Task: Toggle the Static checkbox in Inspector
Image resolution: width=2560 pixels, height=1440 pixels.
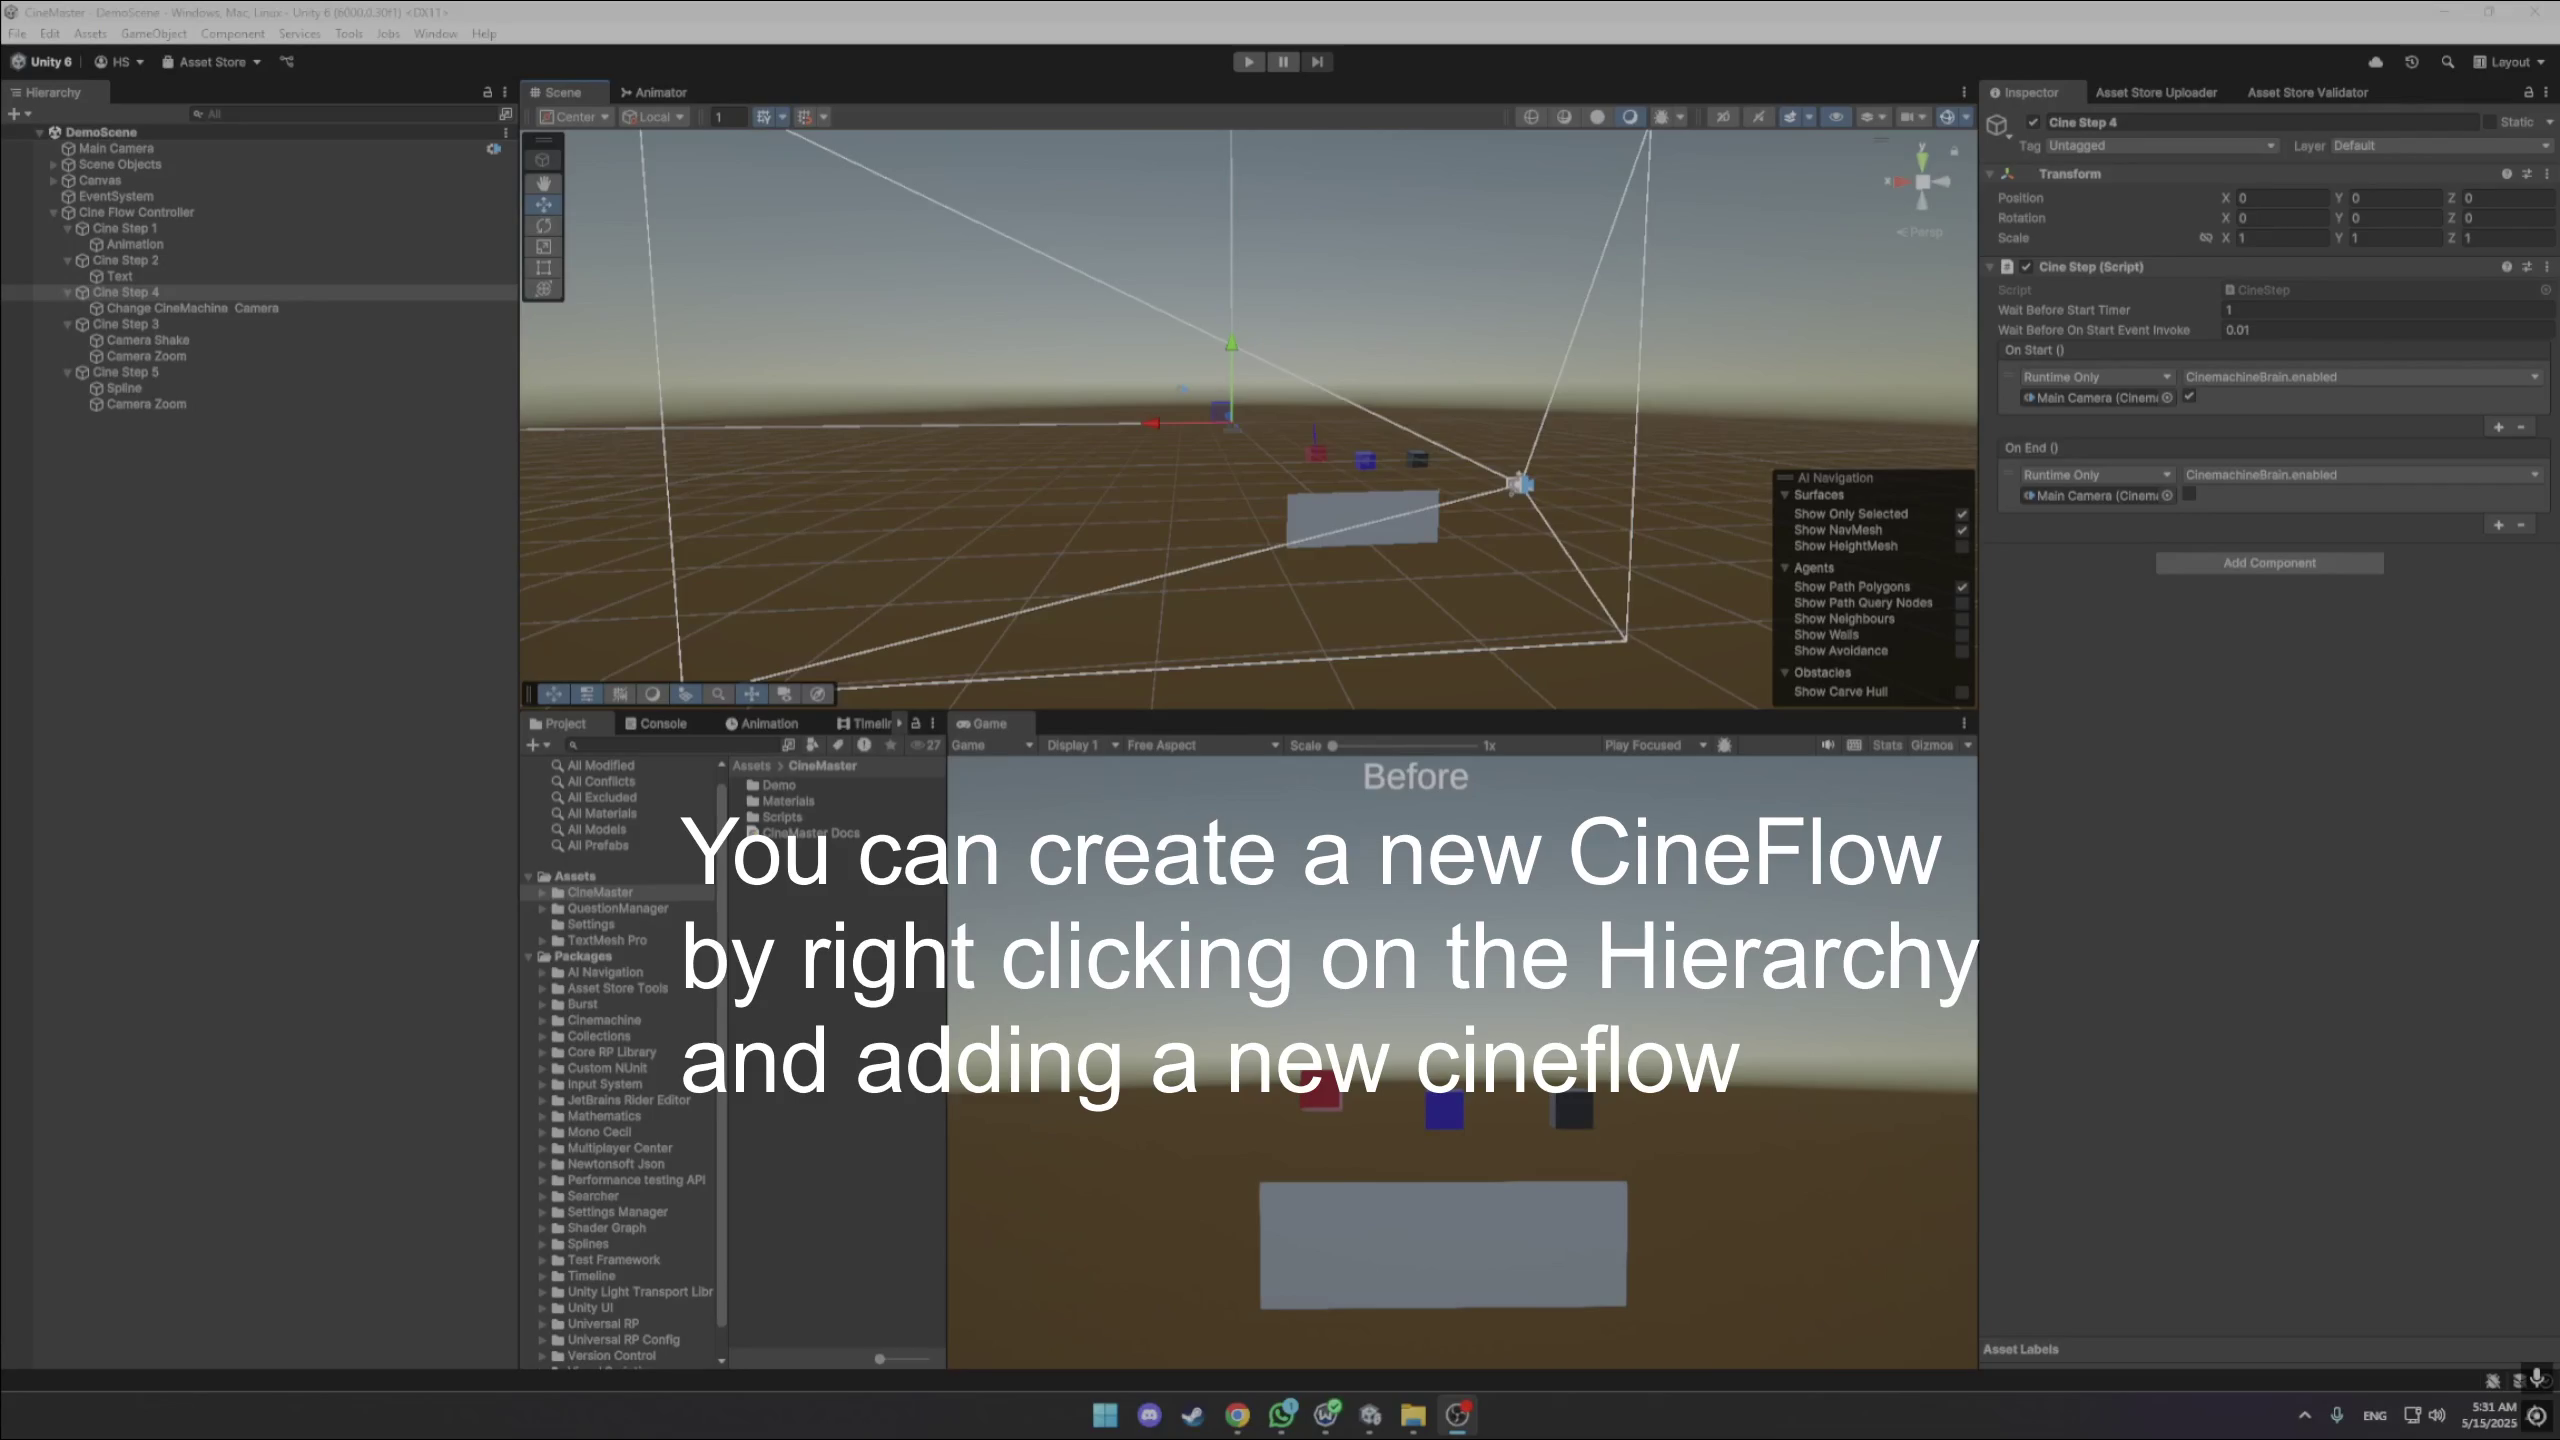Action: 2489,122
